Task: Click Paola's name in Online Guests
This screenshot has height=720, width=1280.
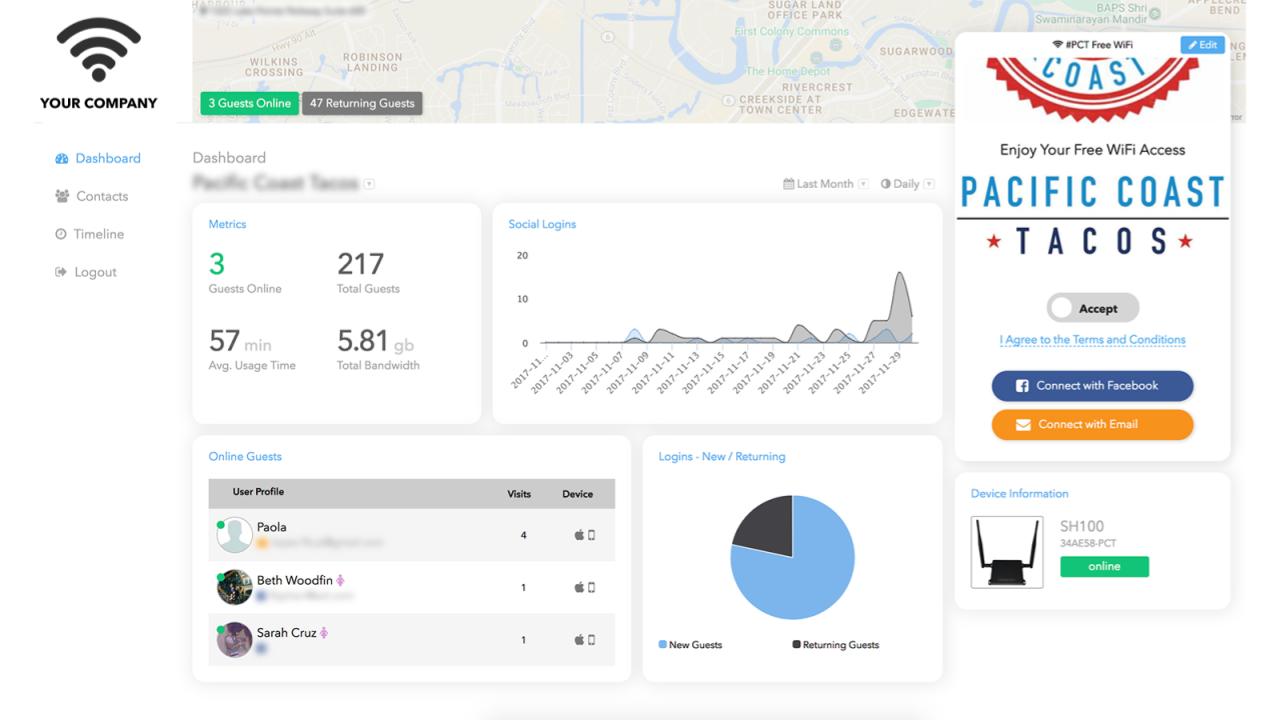Action: tap(271, 527)
